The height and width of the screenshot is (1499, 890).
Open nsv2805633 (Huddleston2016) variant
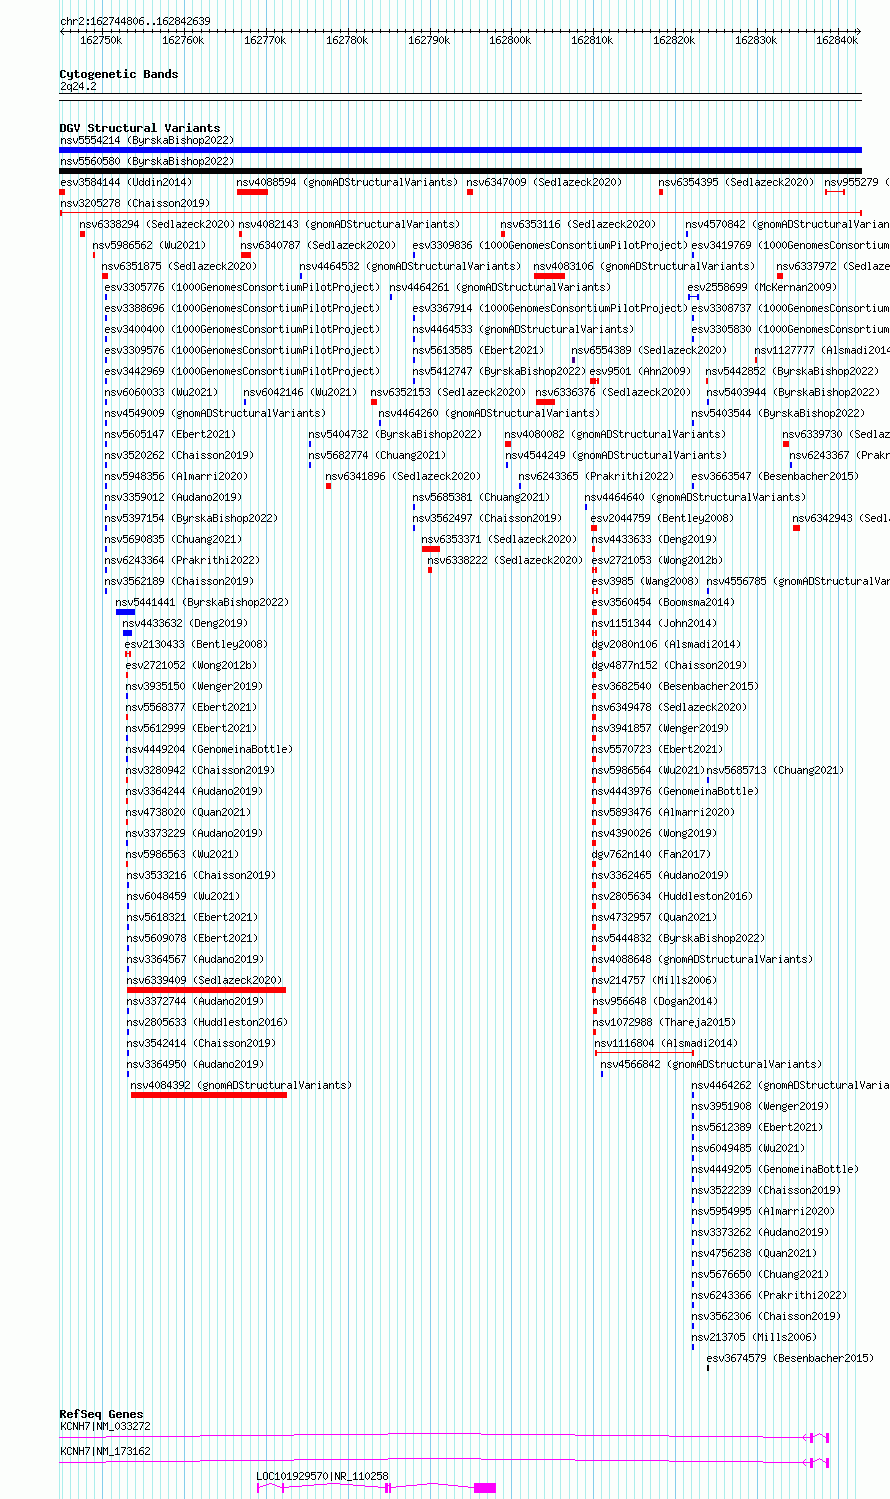[207, 1022]
